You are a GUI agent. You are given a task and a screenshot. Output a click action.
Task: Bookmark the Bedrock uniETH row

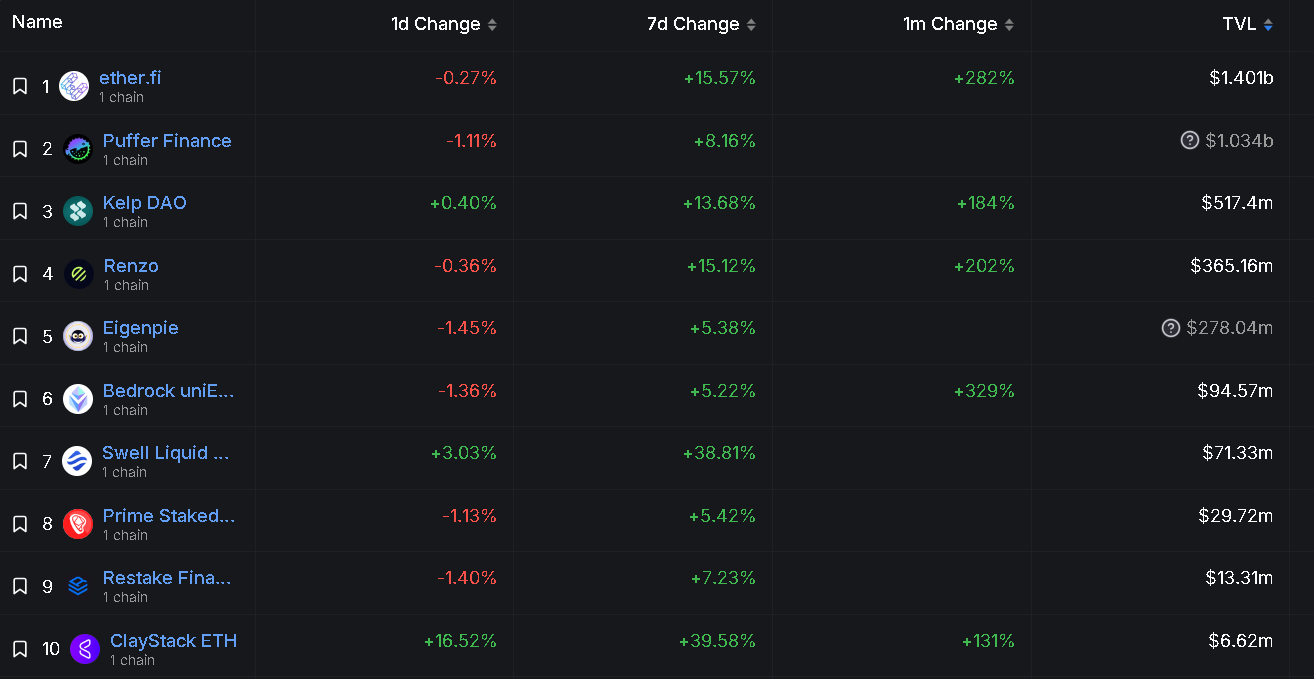coord(20,399)
